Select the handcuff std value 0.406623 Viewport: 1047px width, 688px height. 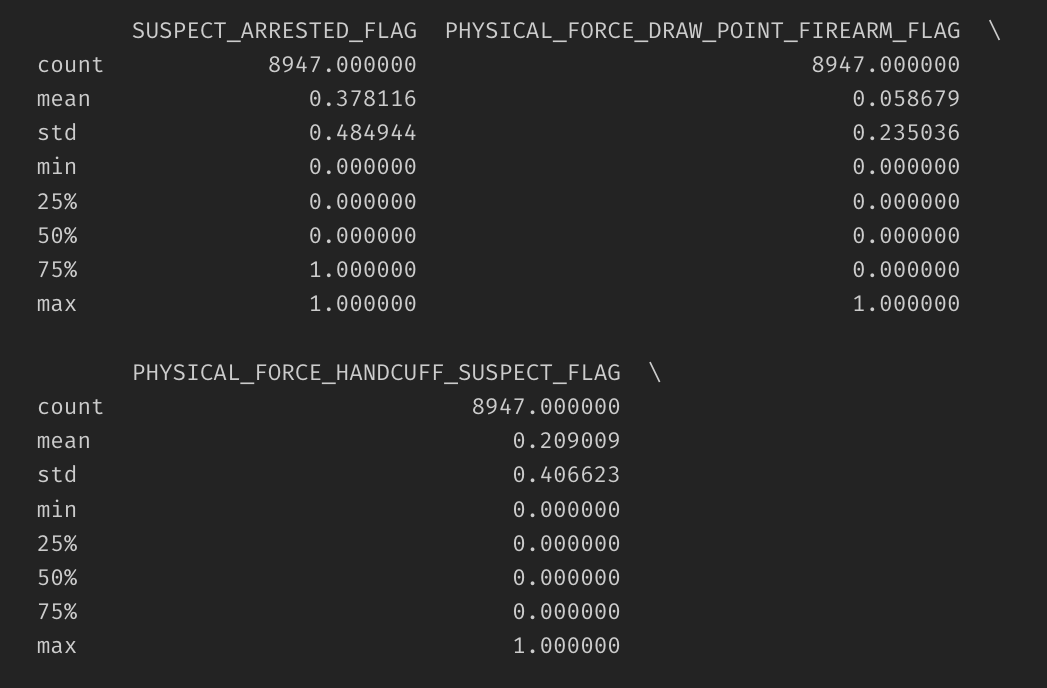tap(566, 475)
